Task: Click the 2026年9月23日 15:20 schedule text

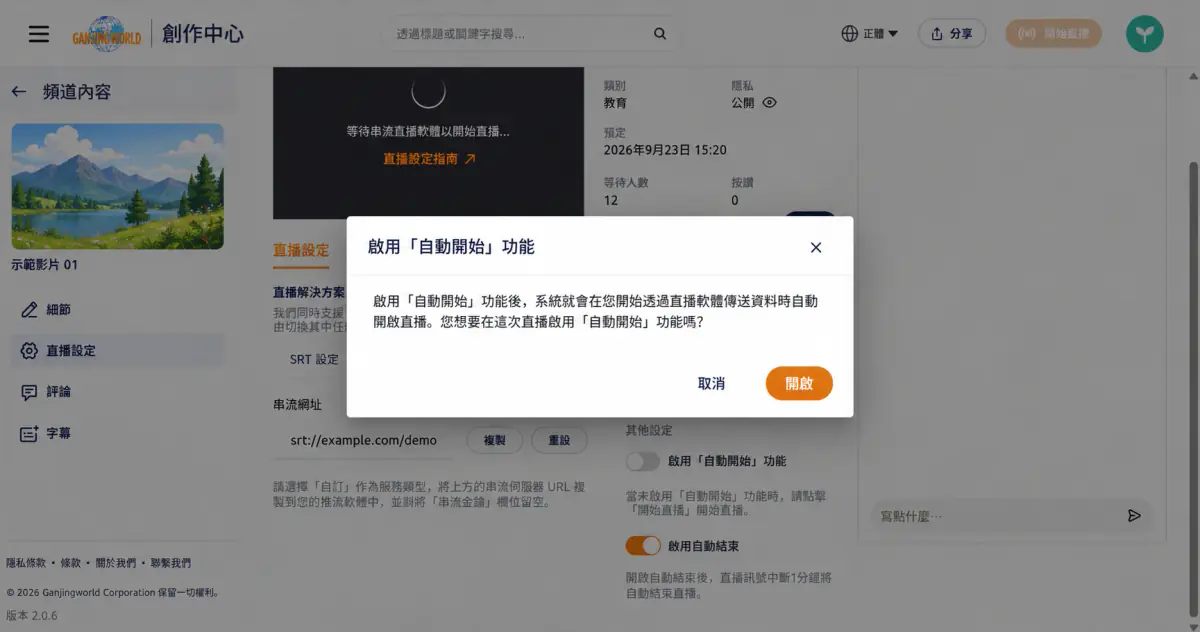Action: pos(665,150)
